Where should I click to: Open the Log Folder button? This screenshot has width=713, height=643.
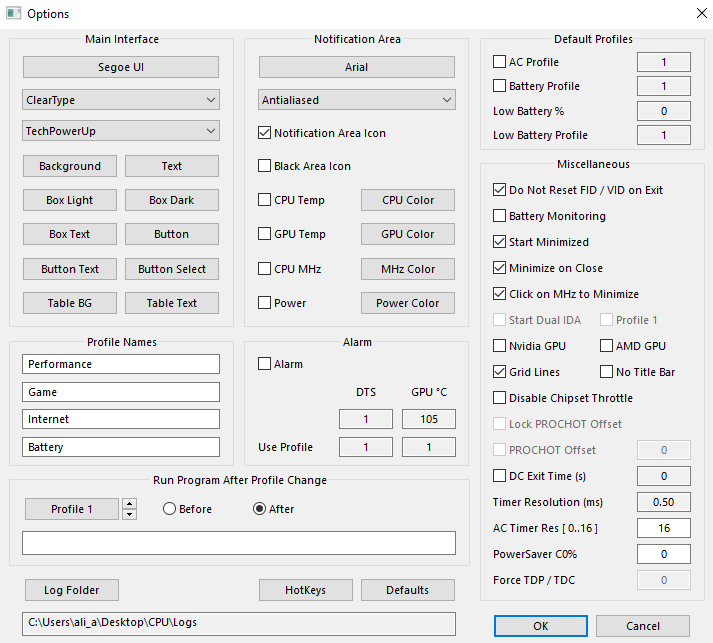(71, 590)
